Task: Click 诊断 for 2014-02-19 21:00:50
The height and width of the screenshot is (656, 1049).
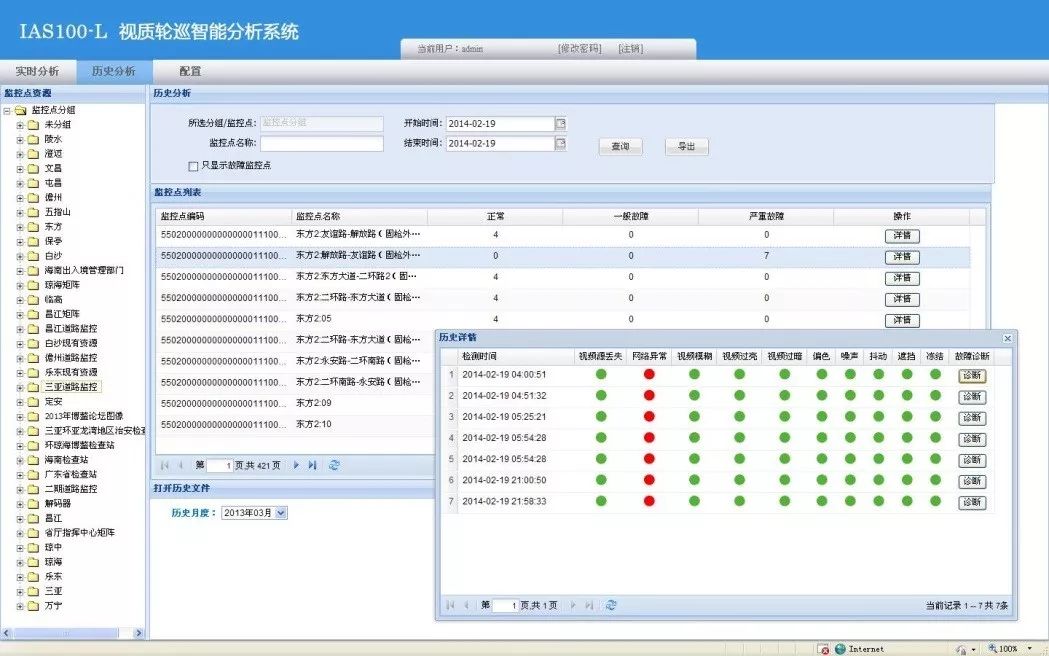Action: [x=971, y=481]
